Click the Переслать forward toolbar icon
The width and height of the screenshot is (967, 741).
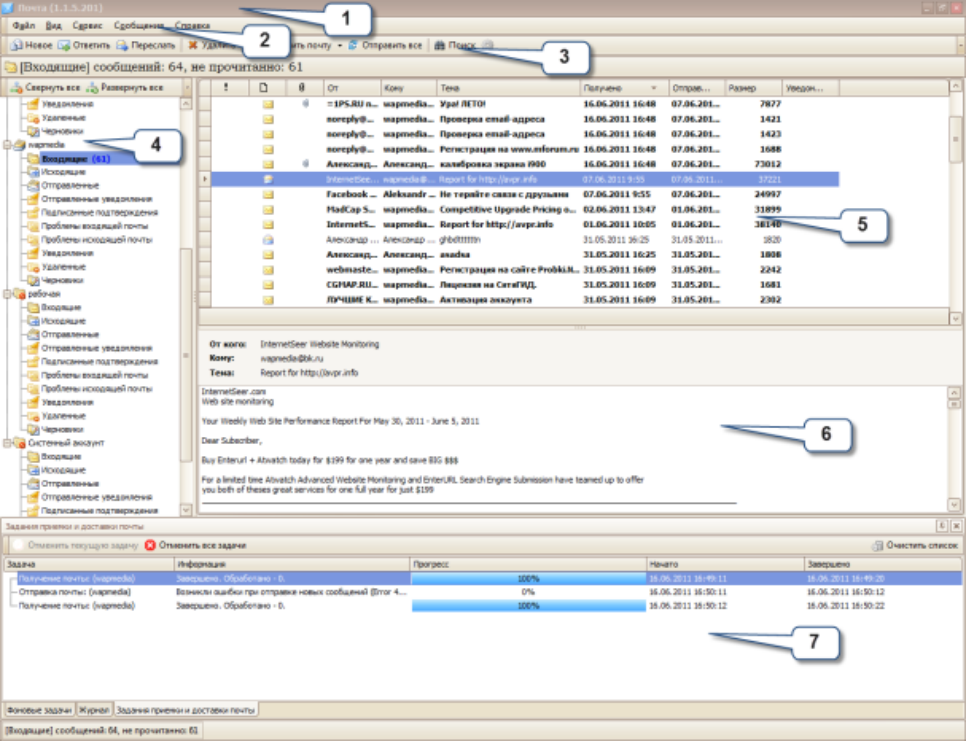[x=122, y=45]
